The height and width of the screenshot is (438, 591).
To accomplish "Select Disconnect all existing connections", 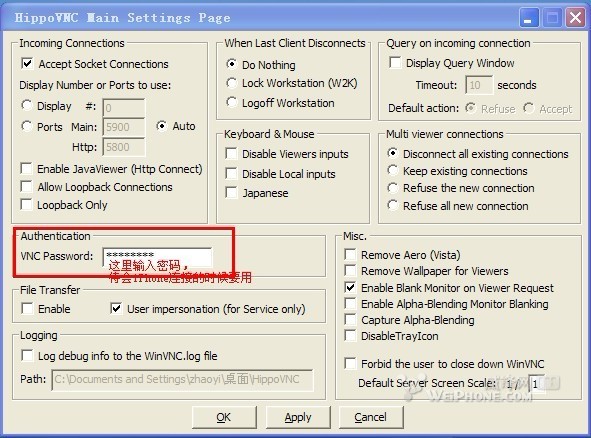I will coord(393,153).
